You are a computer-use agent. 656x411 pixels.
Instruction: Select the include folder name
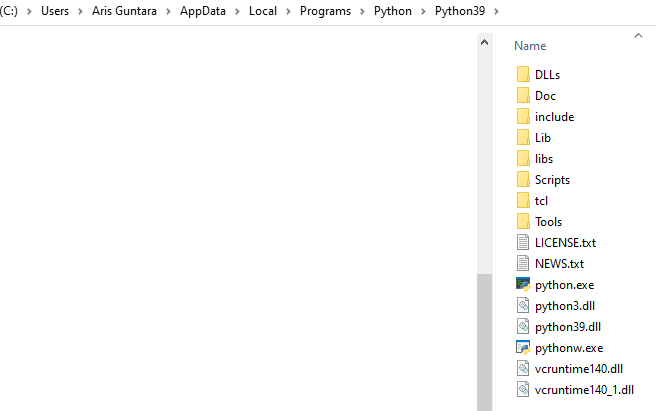tap(554, 117)
